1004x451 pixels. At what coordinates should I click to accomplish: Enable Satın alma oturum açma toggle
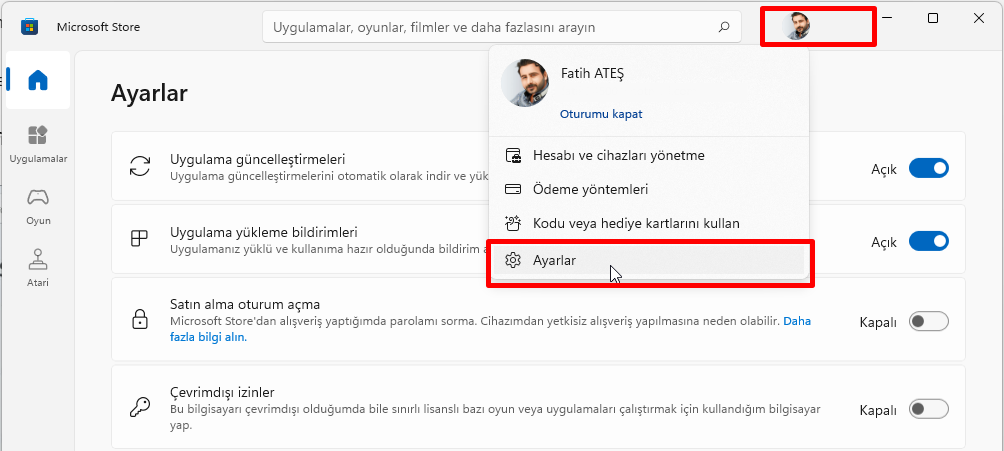click(928, 322)
